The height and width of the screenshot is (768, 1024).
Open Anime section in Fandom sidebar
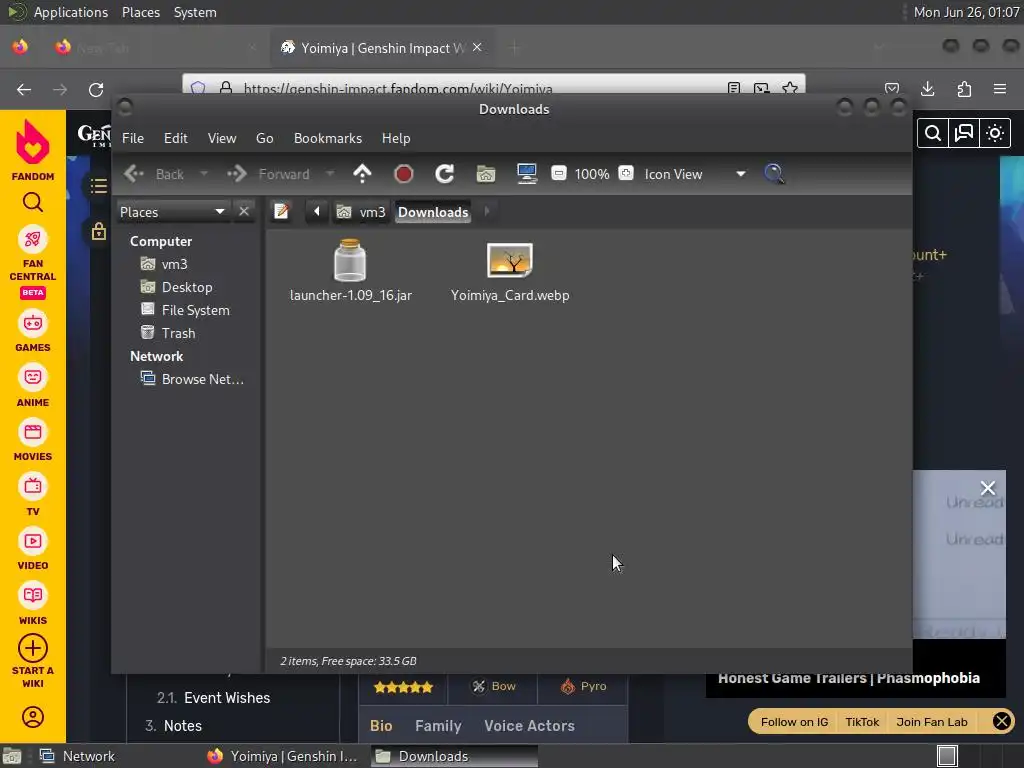tap(33, 387)
